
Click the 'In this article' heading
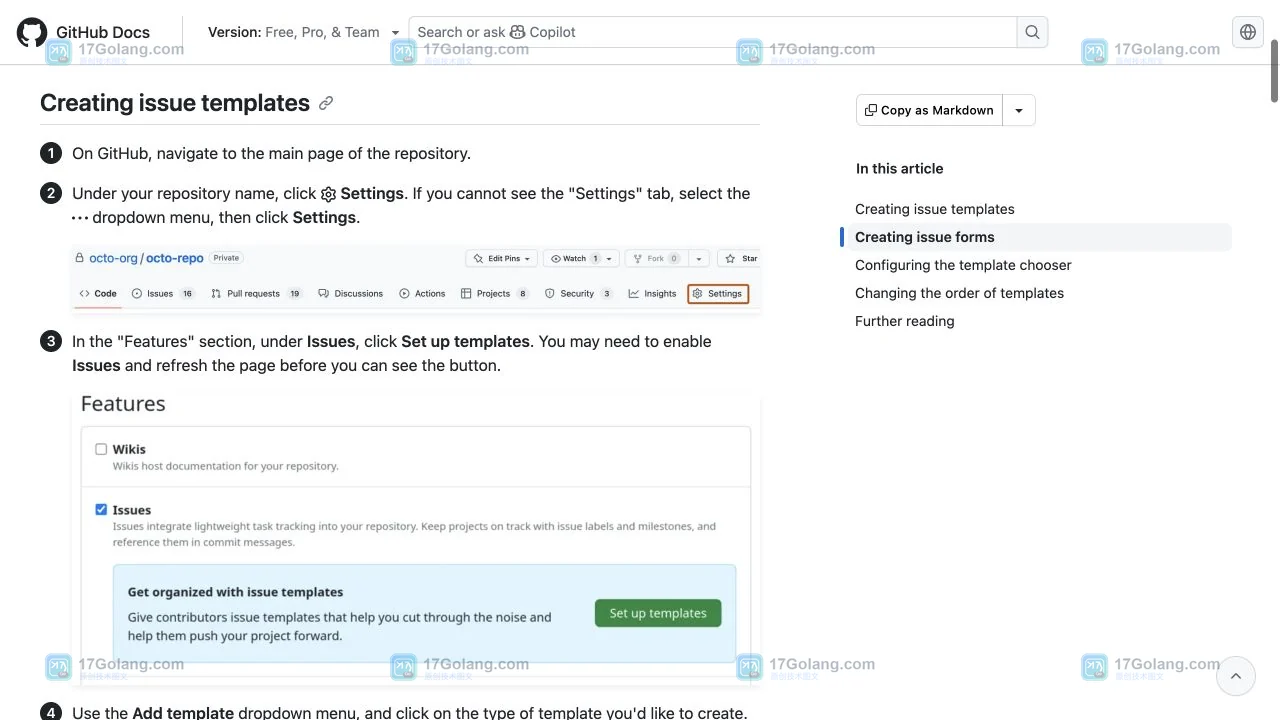click(x=899, y=169)
